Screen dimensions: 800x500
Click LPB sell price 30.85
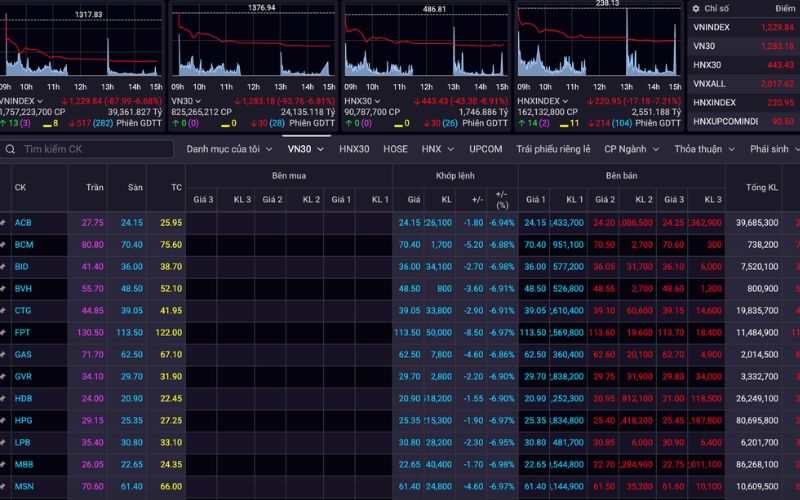click(x=604, y=442)
